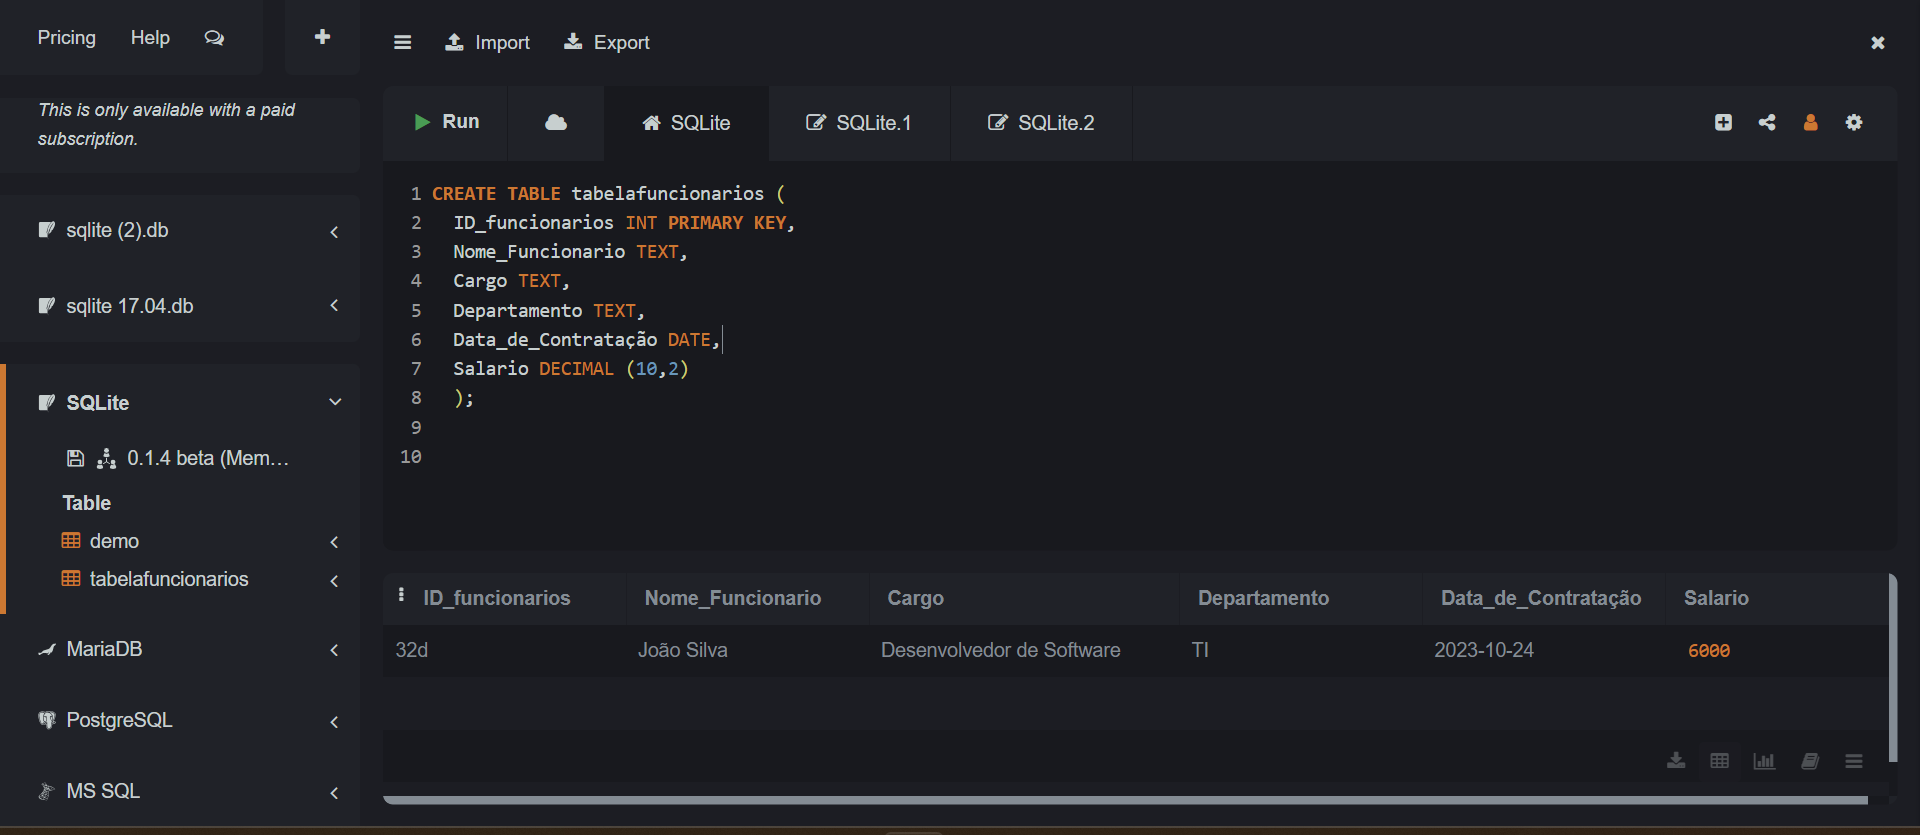Run the SQL query
The image size is (1920, 835).
click(x=446, y=122)
